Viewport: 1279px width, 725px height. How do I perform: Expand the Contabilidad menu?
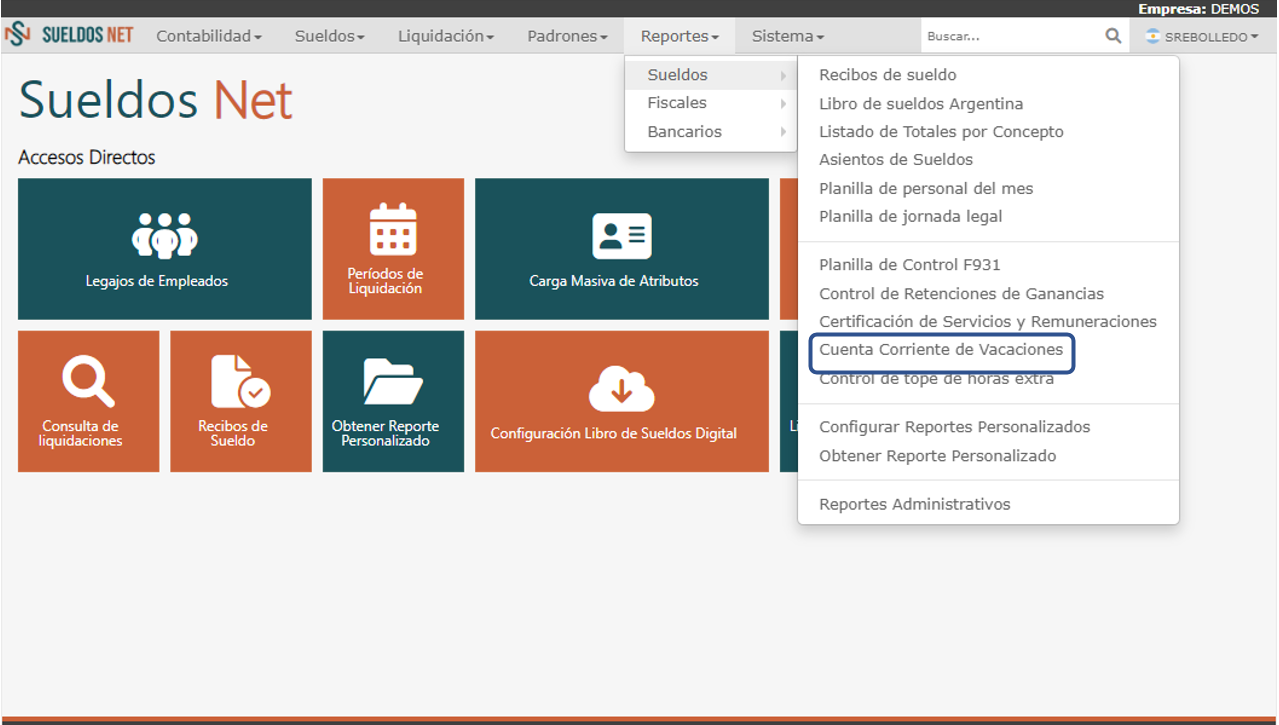209,36
